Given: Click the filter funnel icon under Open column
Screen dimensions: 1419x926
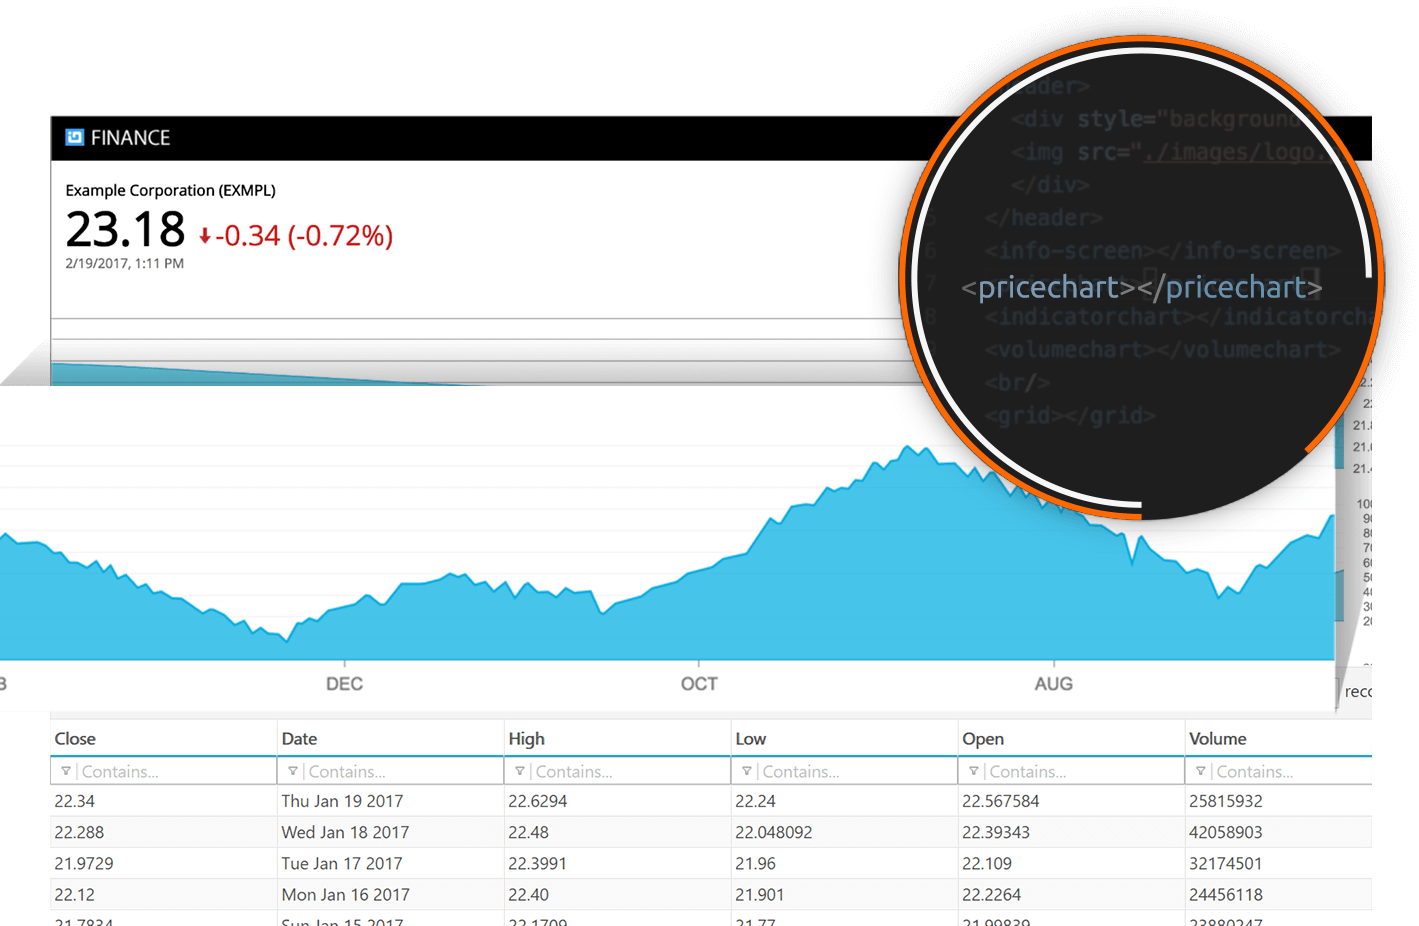Looking at the screenshot, I should click(x=974, y=770).
